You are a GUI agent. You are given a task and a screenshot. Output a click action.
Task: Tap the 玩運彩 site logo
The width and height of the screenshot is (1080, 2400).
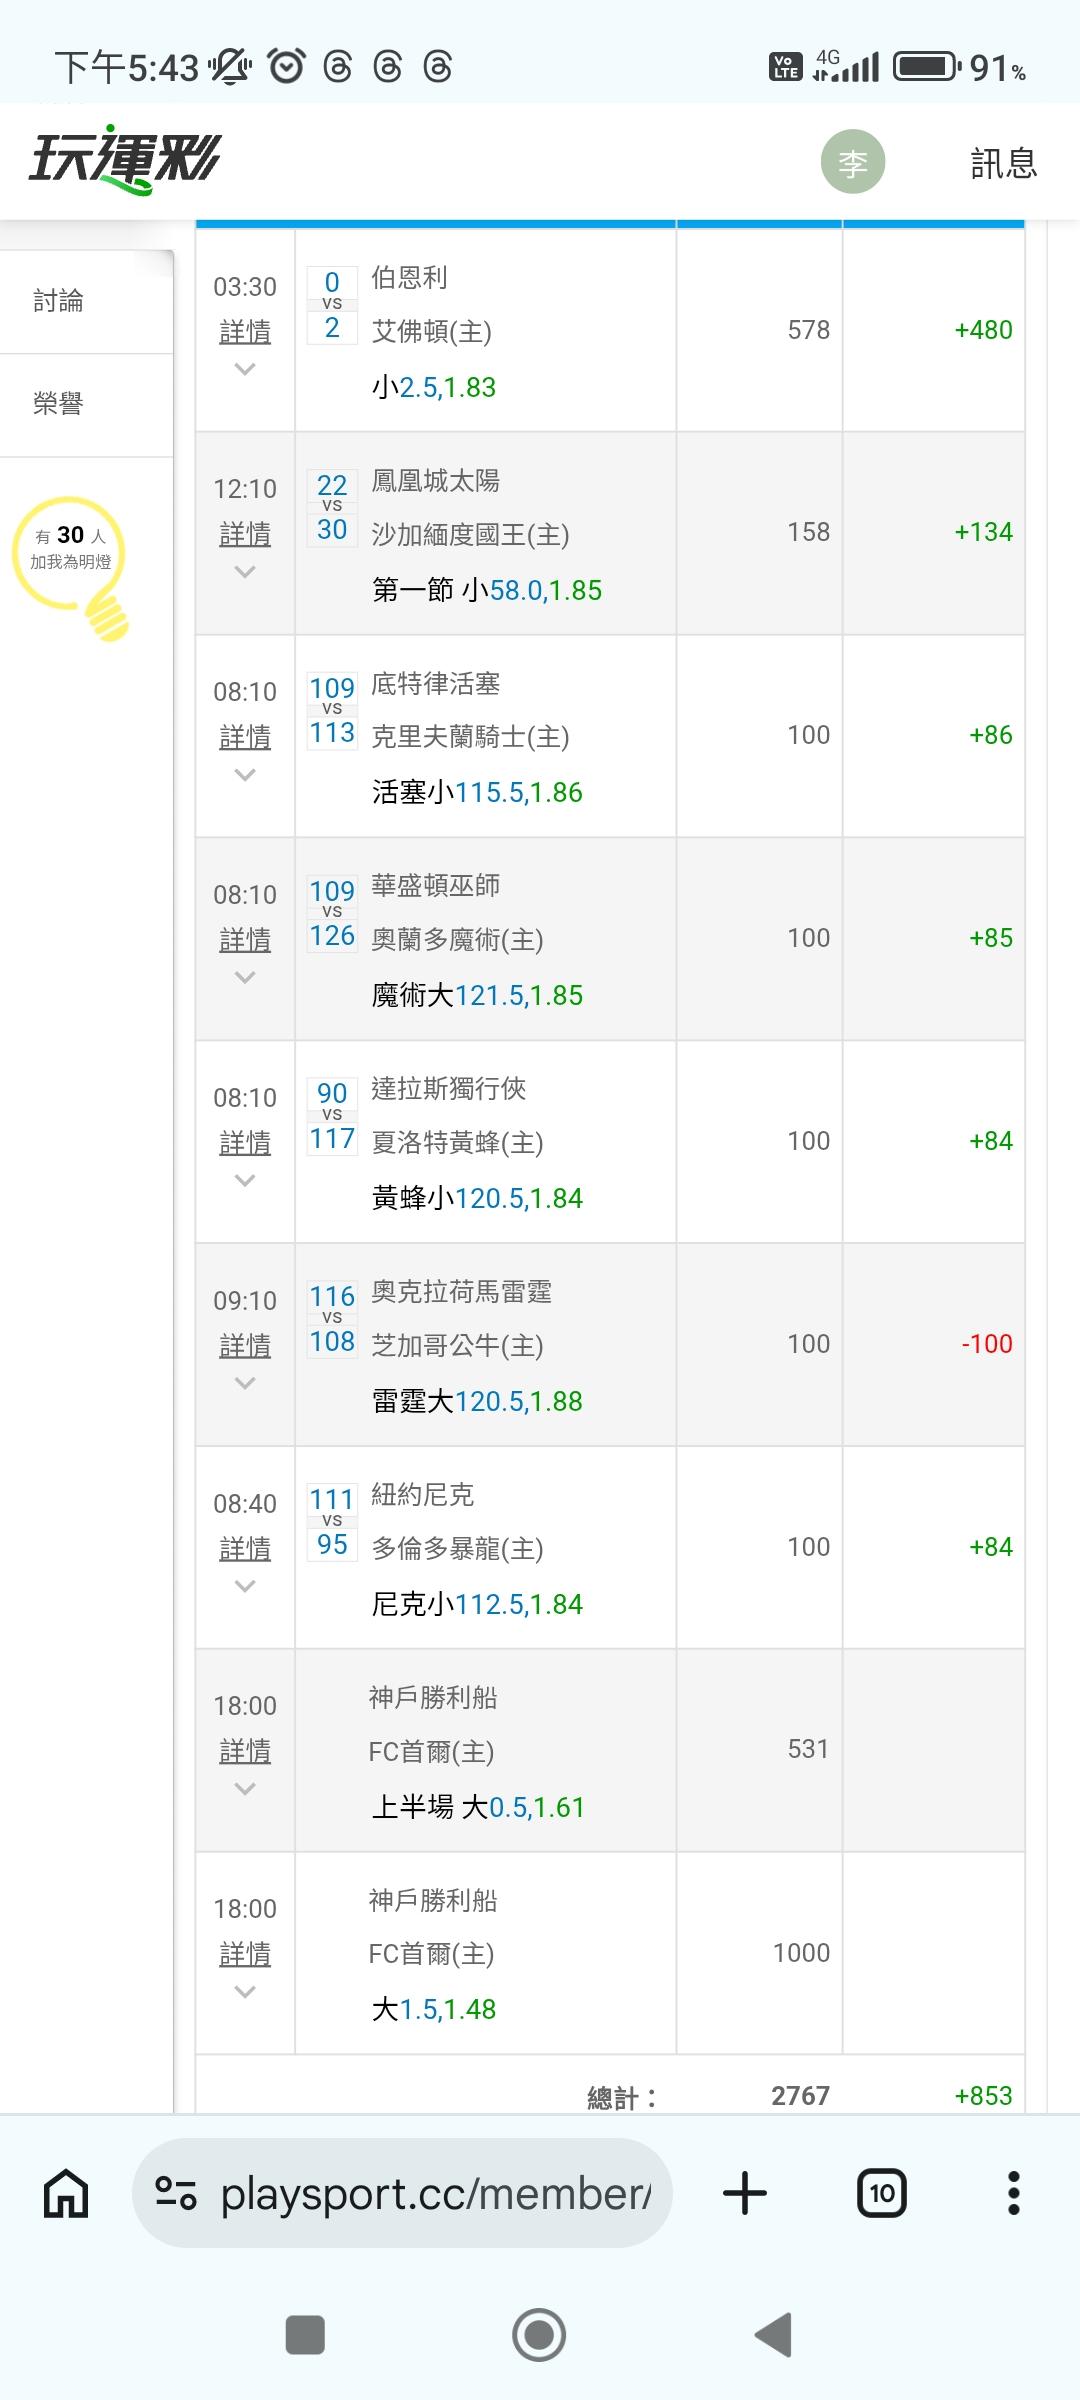point(125,160)
